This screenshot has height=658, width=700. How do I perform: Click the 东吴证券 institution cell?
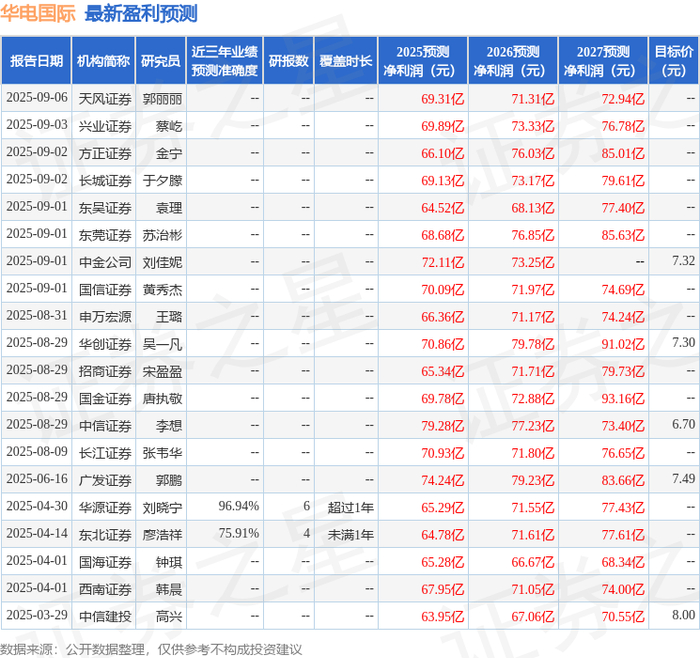(105, 208)
